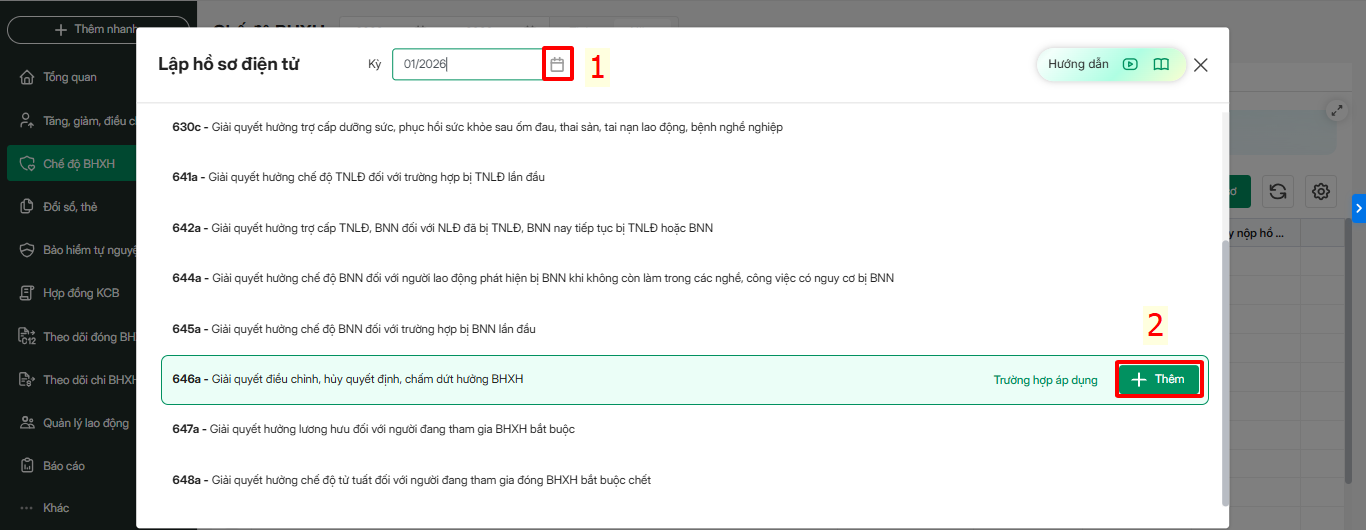Close the Lập hồ sơ điện tử dialog
The height and width of the screenshot is (530, 1366).
click(x=1201, y=65)
